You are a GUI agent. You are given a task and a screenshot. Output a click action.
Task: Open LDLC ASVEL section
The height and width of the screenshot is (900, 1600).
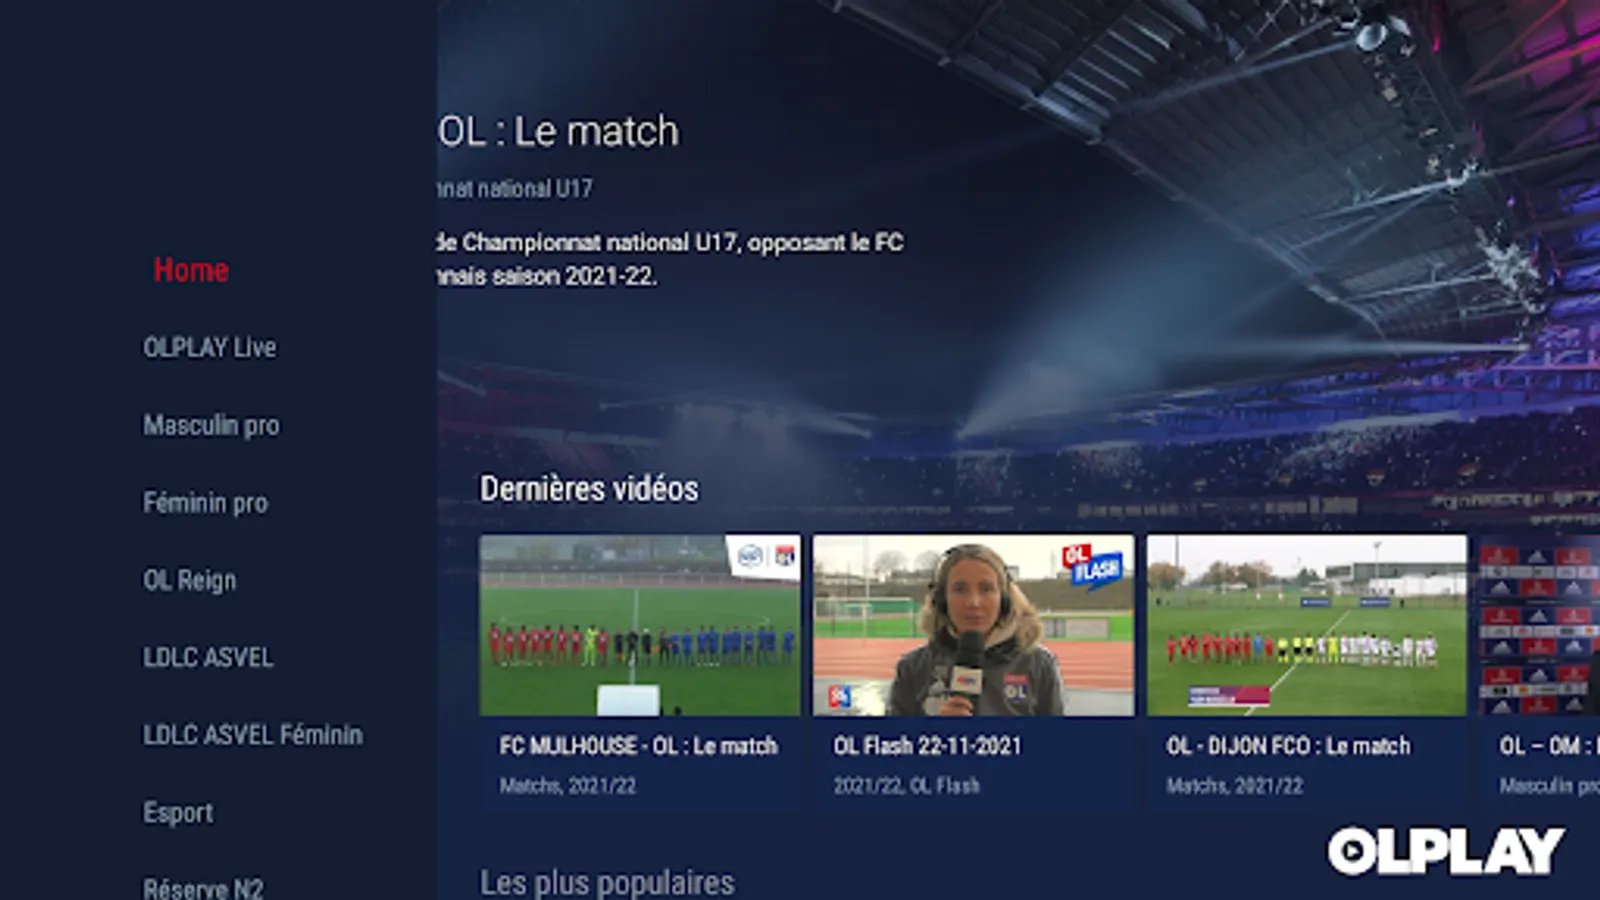208,657
